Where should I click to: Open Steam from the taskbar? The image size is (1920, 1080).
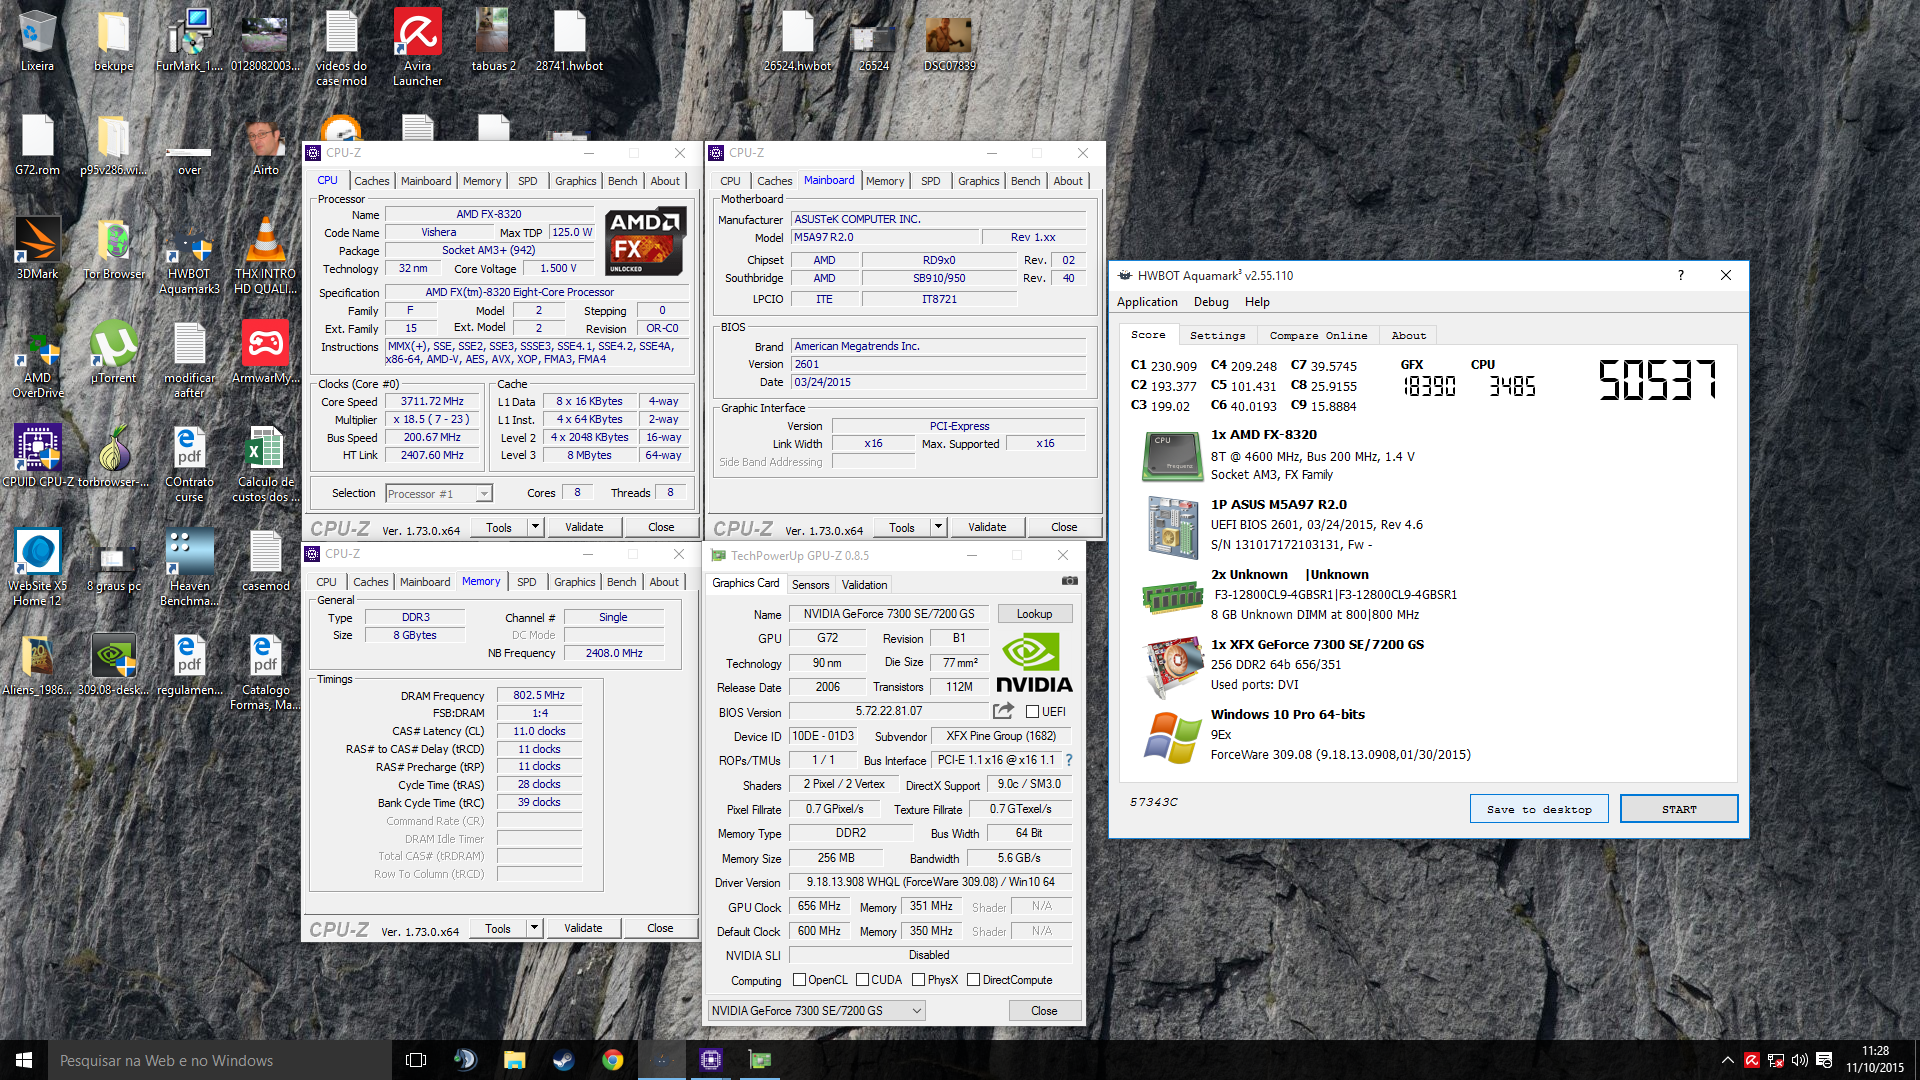click(563, 1060)
